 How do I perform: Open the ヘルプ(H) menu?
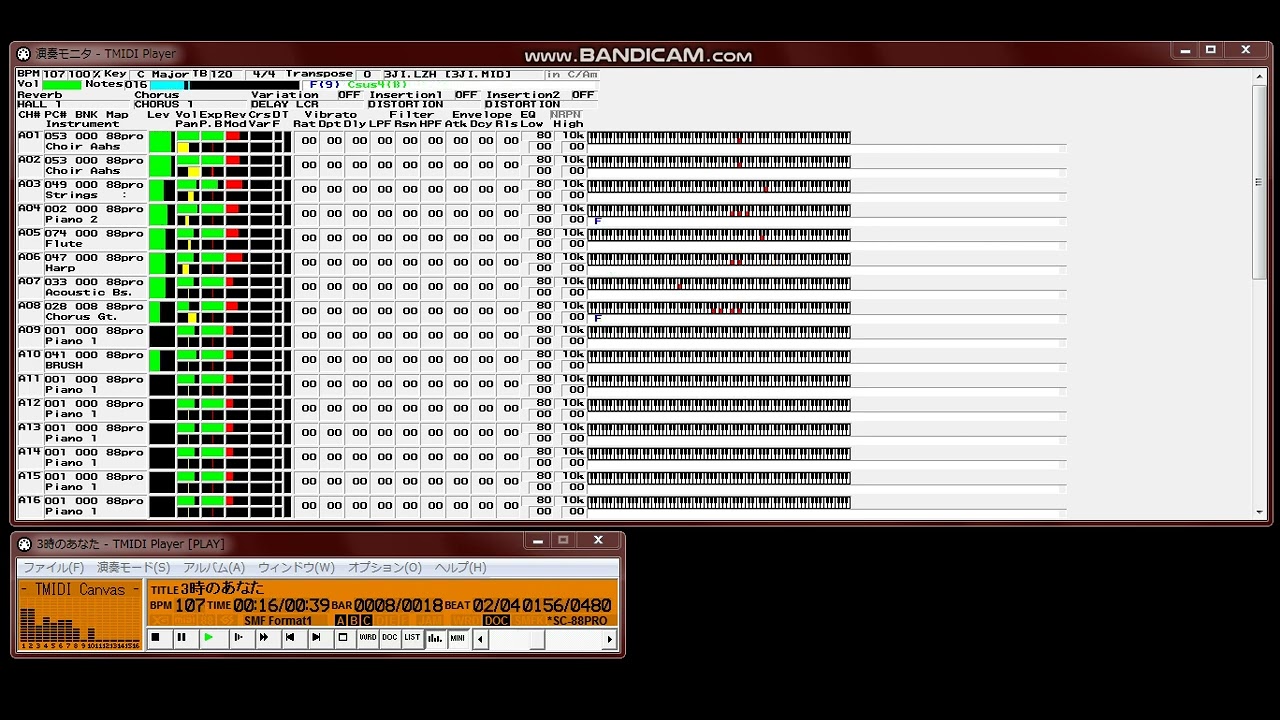460,567
